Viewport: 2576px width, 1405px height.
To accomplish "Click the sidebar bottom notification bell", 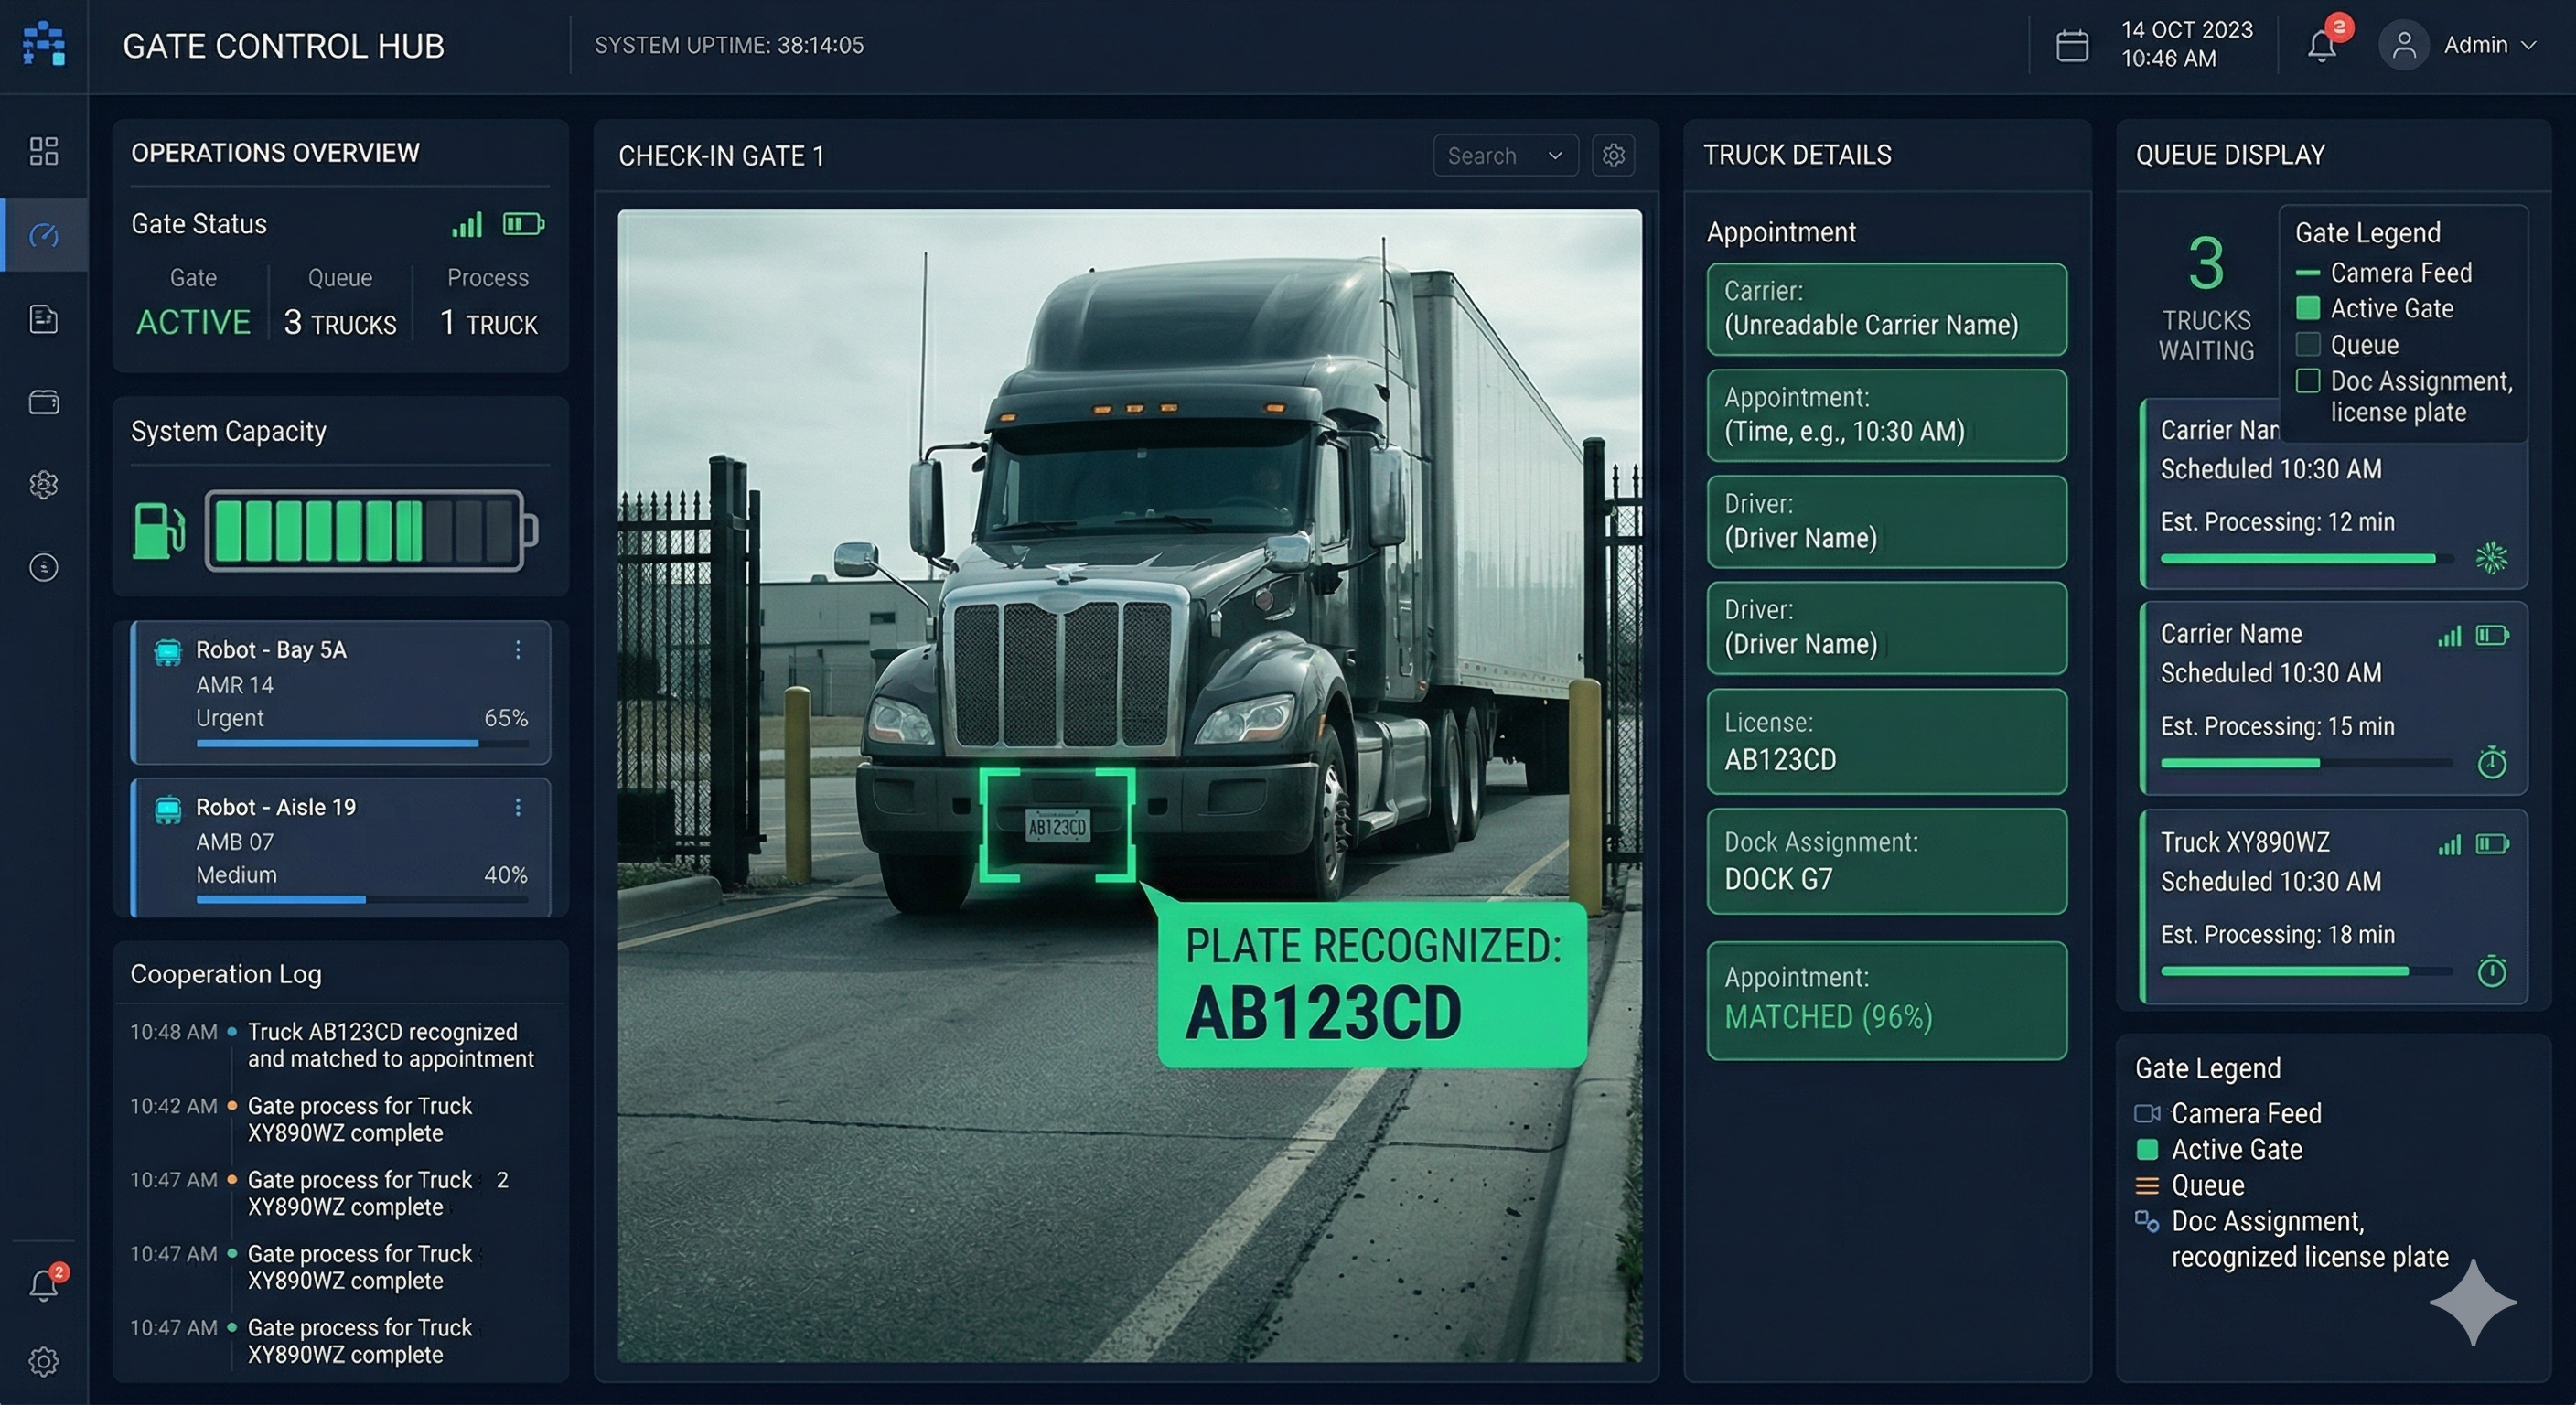I will [43, 1285].
